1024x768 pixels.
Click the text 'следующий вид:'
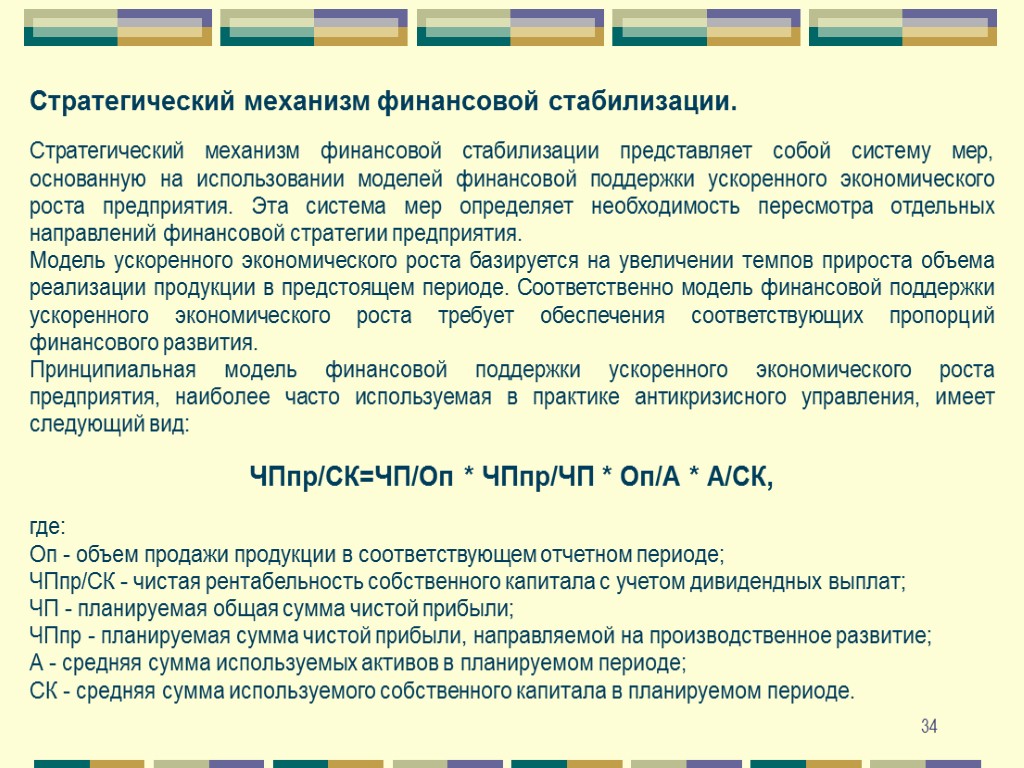point(109,424)
